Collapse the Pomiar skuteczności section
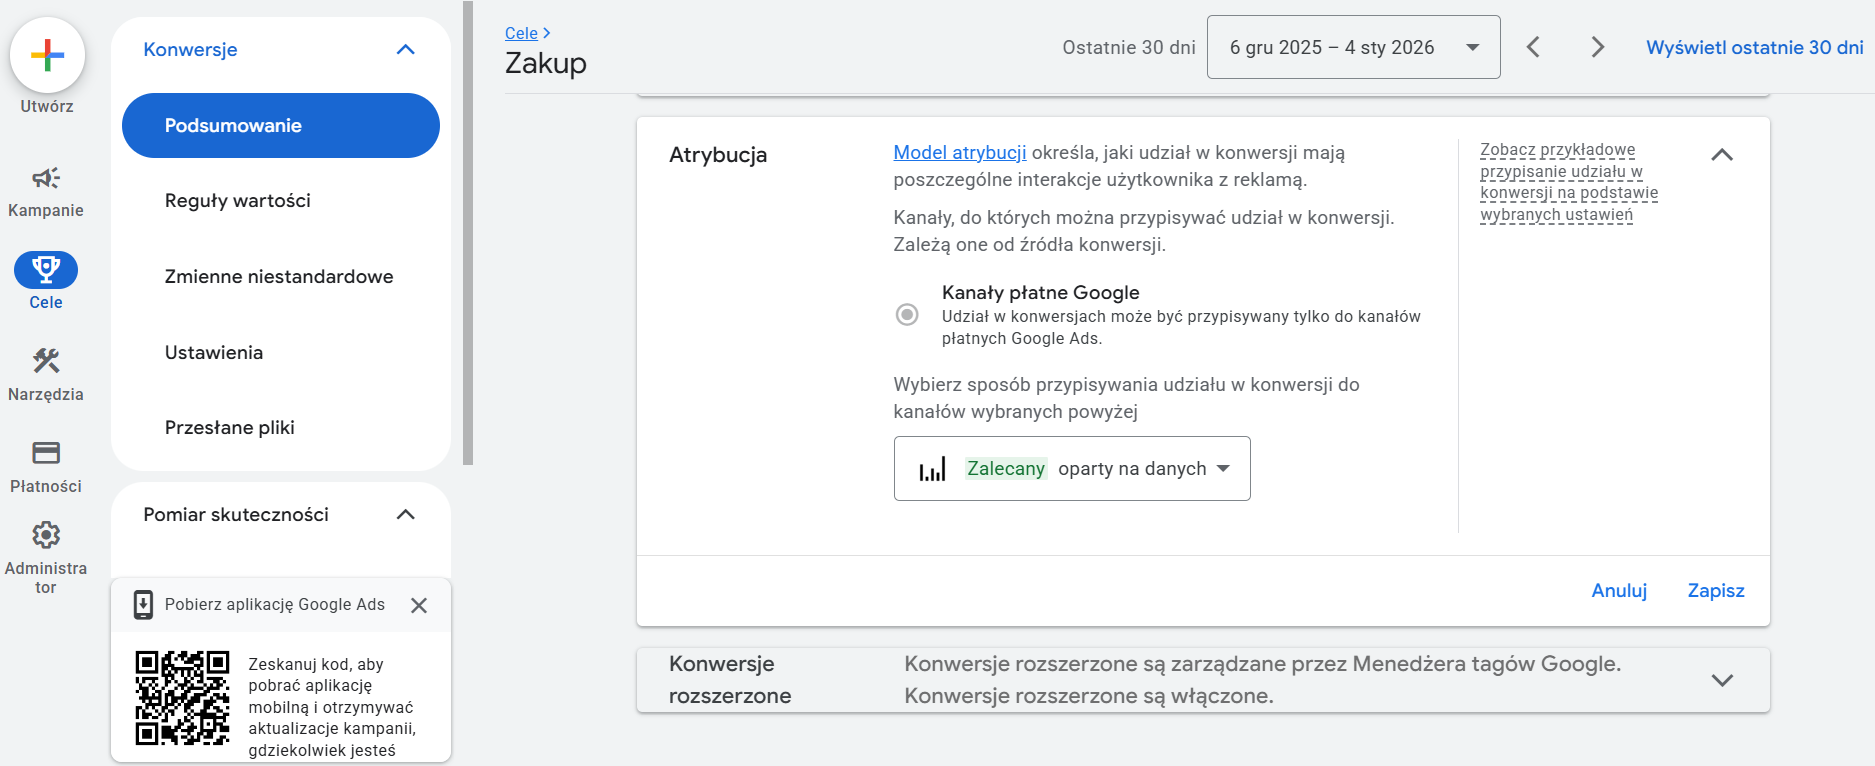 pyautogui.click(x=405, y=515)
